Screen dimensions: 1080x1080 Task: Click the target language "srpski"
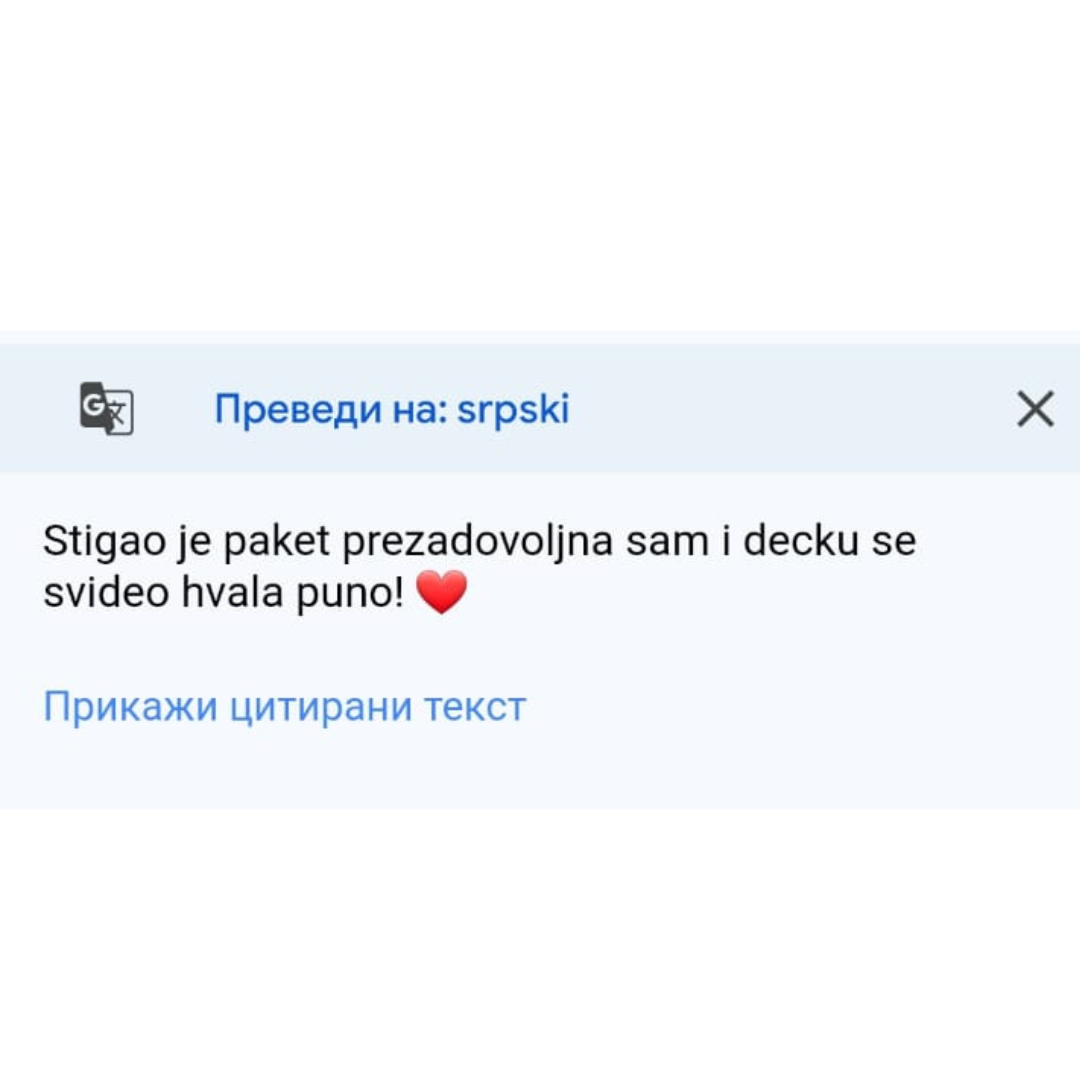coord(513,409)
